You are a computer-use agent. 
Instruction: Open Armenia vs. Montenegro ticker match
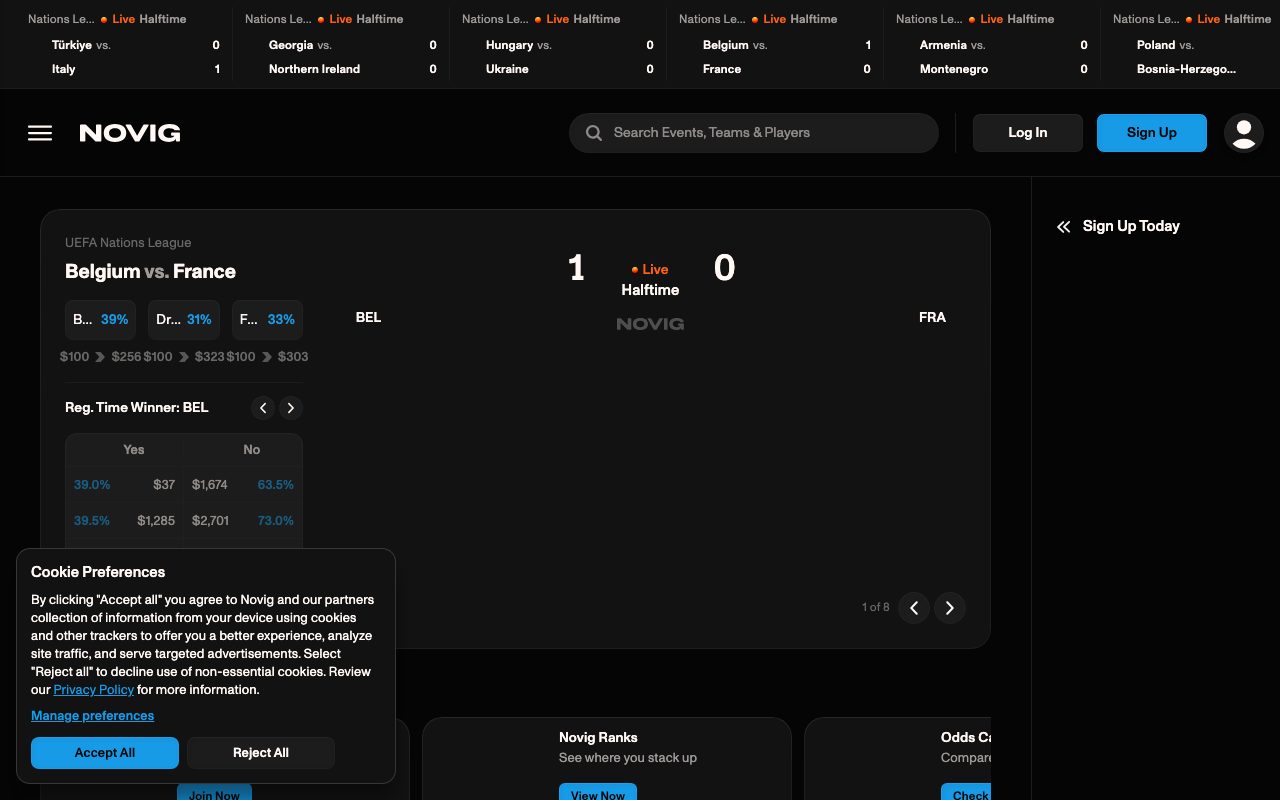pyautogui.click(x=992, y=45)
